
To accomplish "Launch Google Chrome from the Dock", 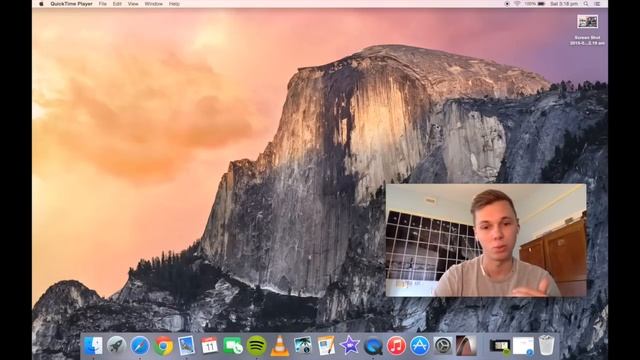I will click(x=163, y=346).
